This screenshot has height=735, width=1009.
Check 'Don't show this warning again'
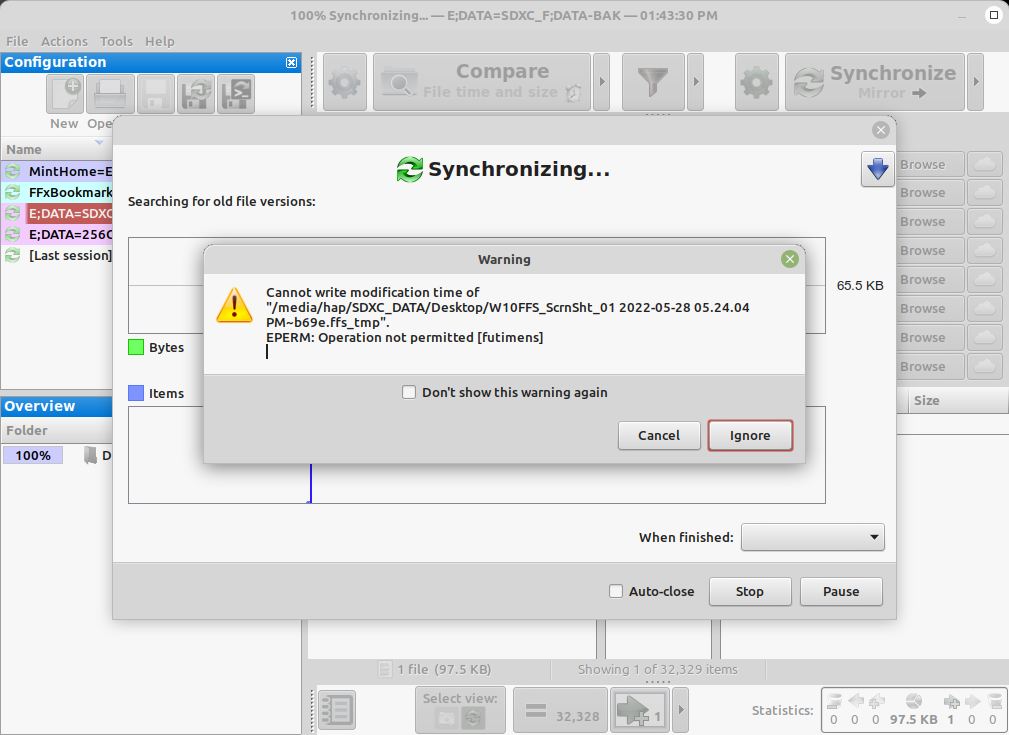pyautogui.click(x=409, y=392)
